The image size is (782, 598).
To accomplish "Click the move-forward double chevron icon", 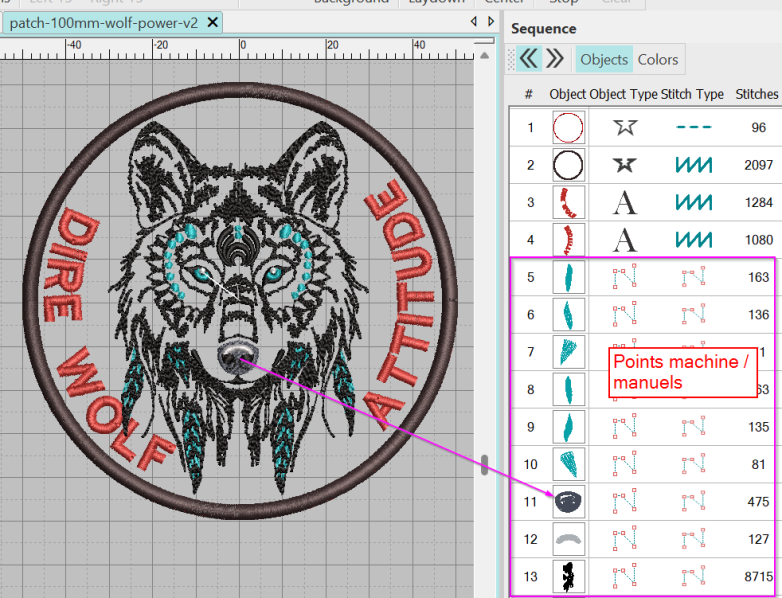I will [x=555, y=59].
